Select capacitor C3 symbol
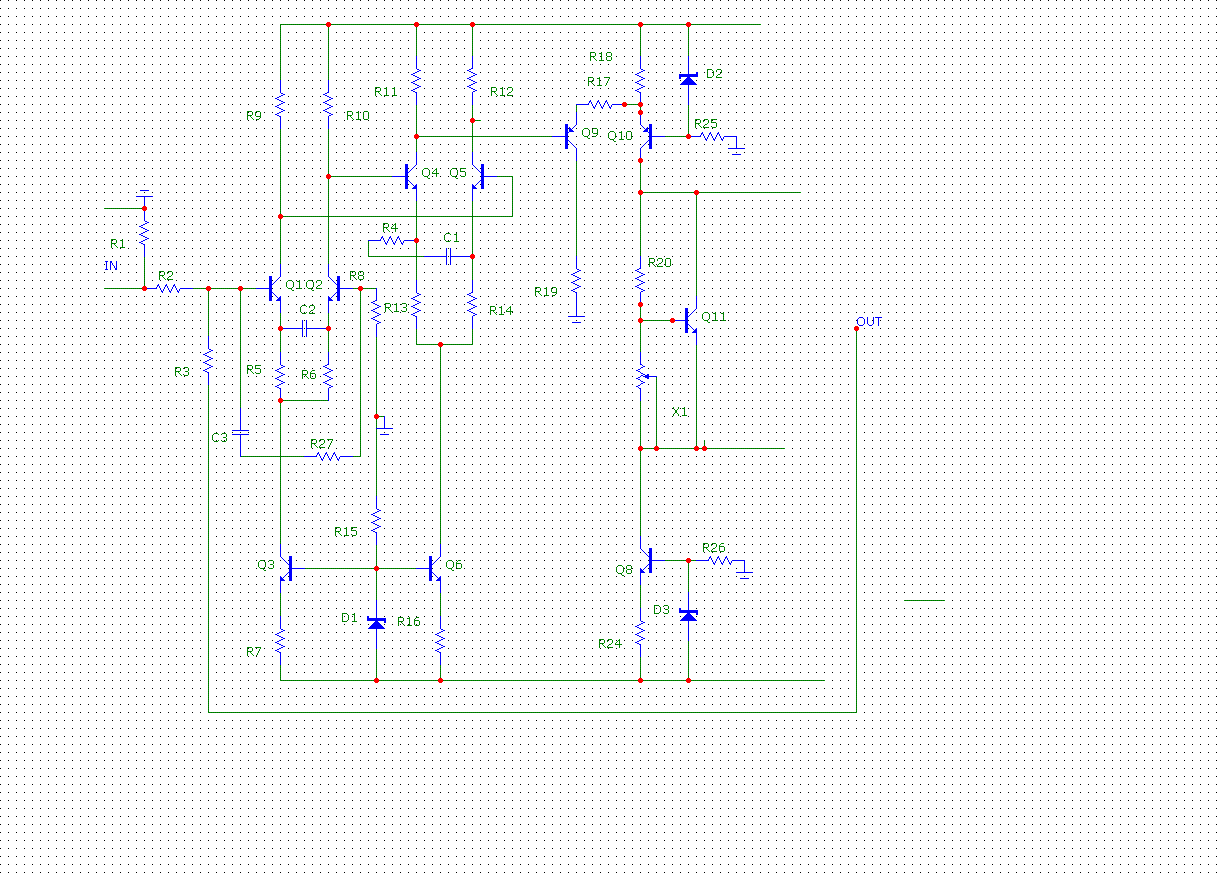The image size is (1224, 879). point(240,432)
